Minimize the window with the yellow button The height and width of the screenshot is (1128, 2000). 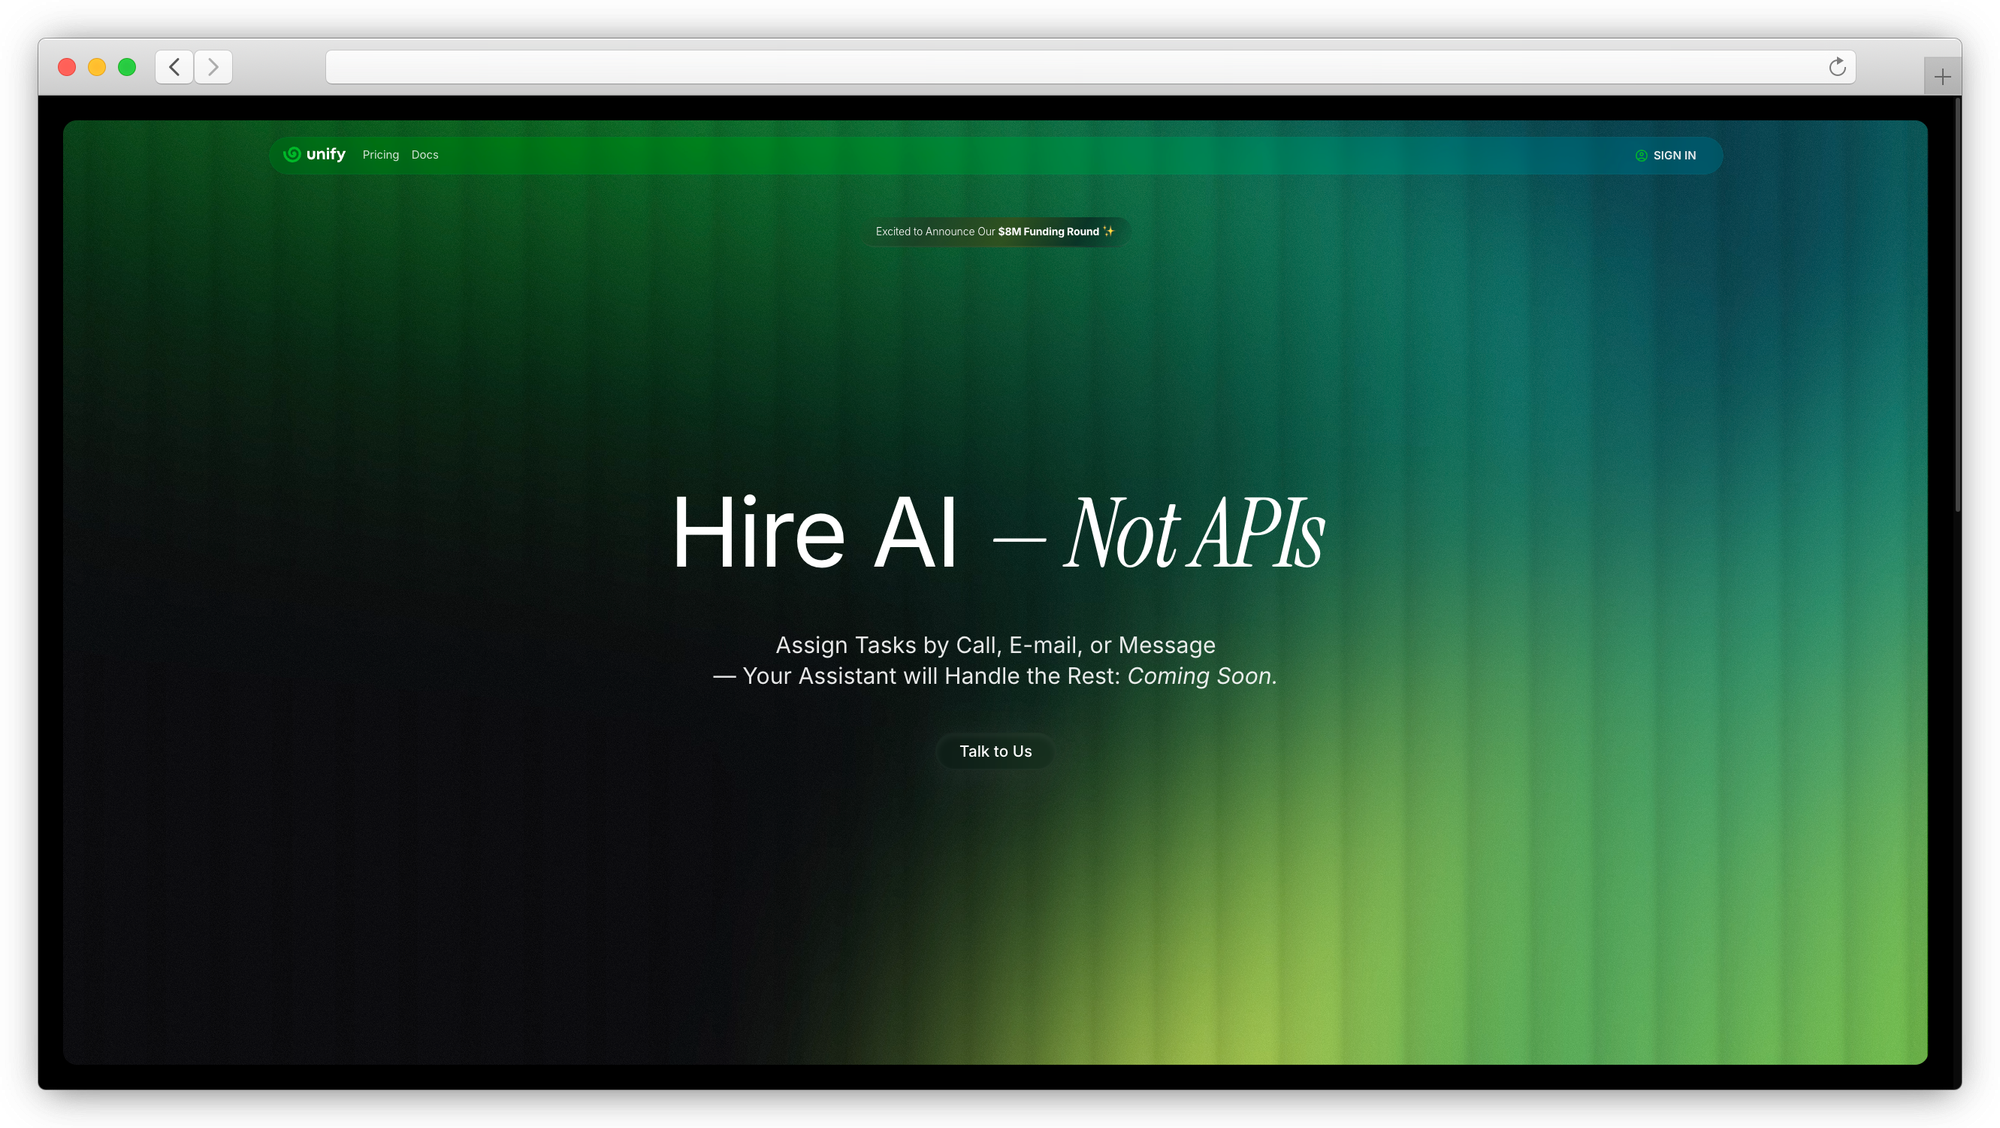coord(97,67)
